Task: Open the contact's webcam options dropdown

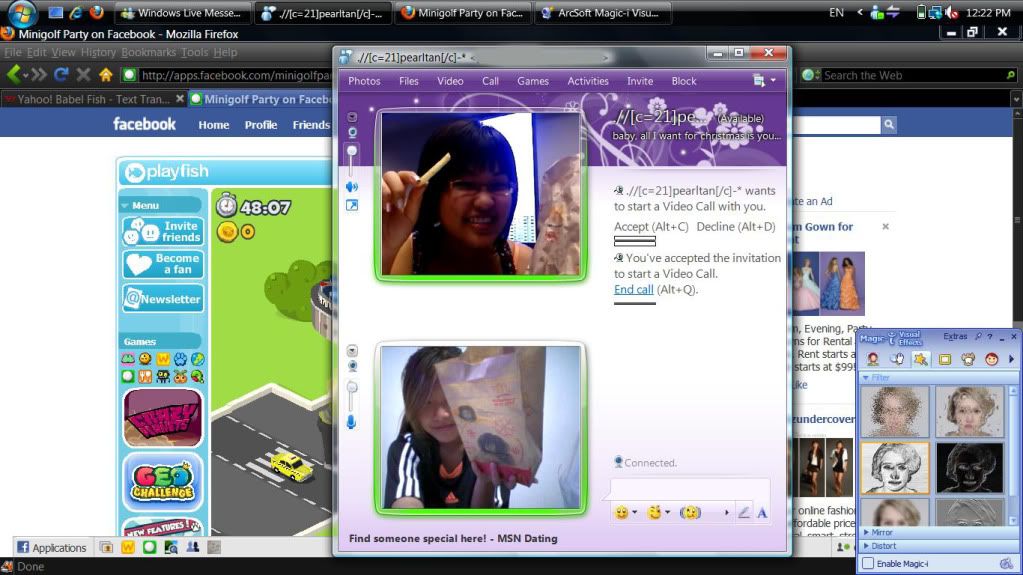Action: (x=352, y=117)
